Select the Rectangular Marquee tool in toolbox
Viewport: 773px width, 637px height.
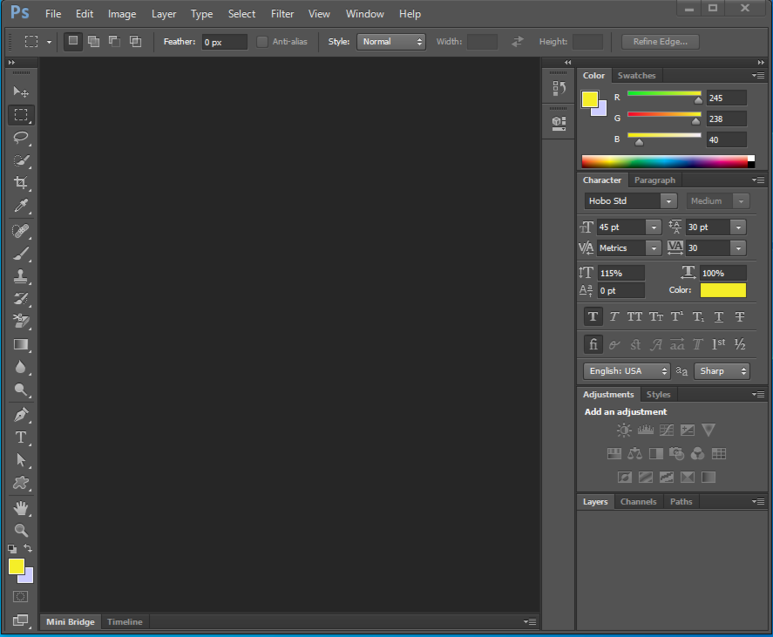pos(21,115)
